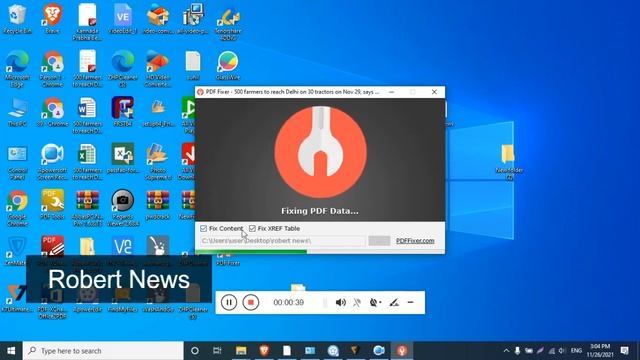
Task: Select the New folder (2) desktop icon
Action: (x=509, y=162)
